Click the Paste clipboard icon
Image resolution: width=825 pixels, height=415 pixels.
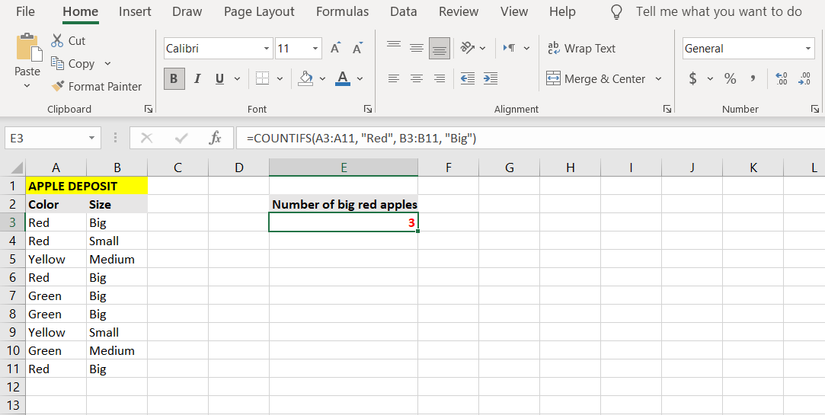pos(28,48)
